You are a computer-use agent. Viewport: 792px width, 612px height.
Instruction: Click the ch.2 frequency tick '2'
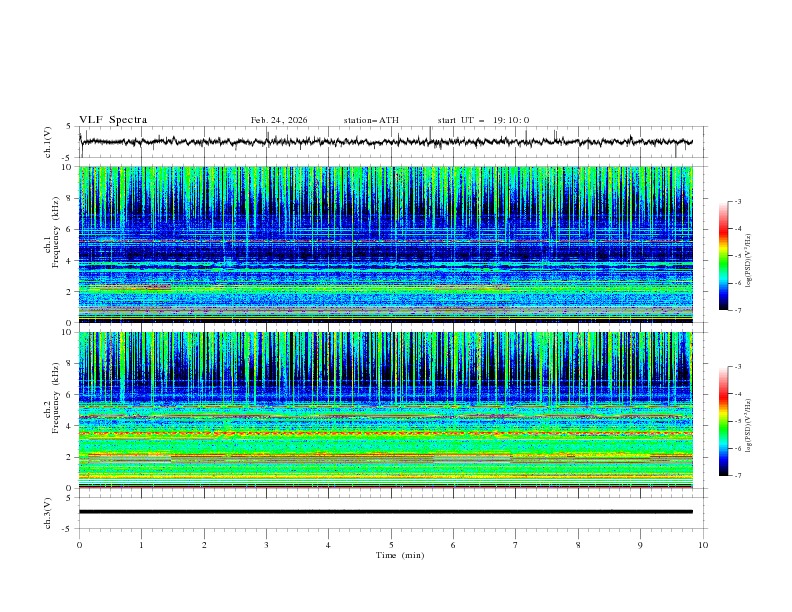click(71, 457)
